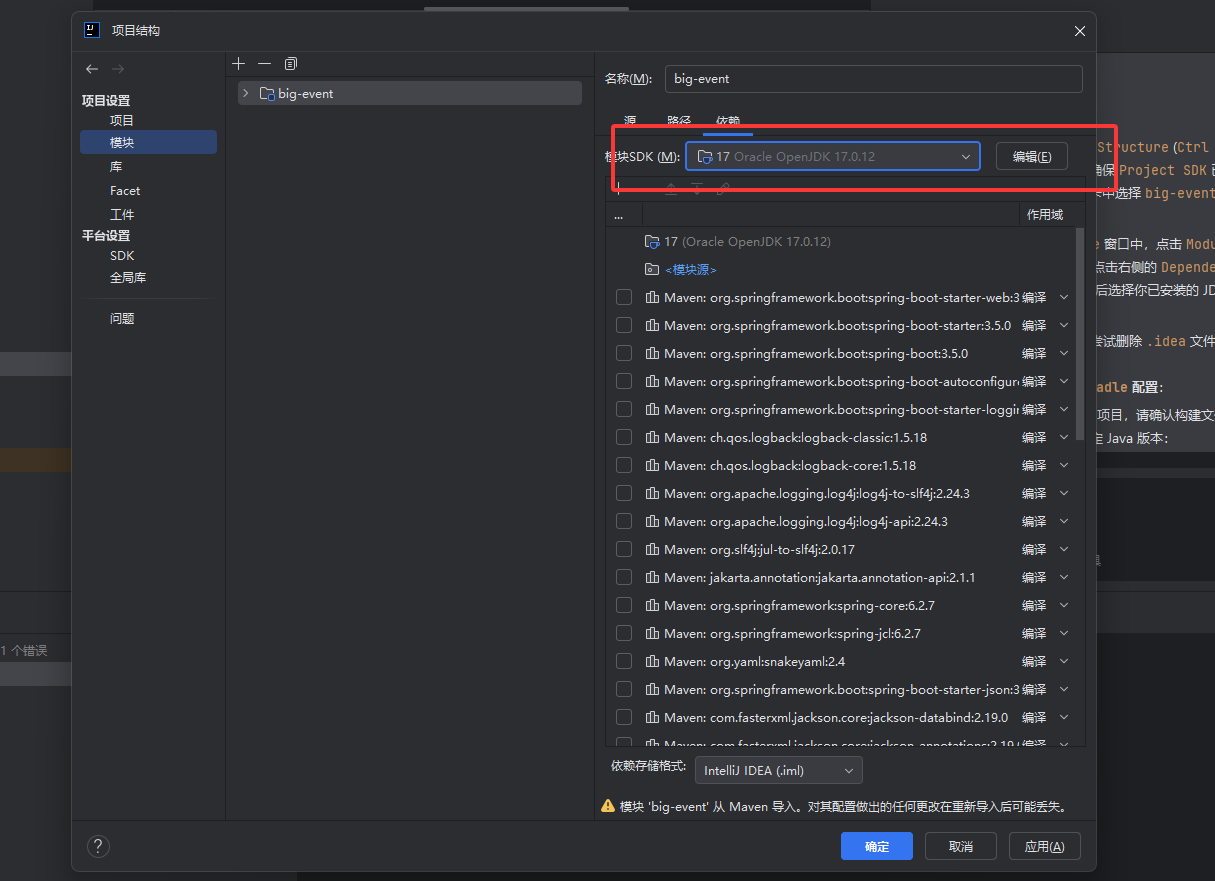
Task: Tick export checkbox for spring-boot-autoconfigure
Action: 624,381
